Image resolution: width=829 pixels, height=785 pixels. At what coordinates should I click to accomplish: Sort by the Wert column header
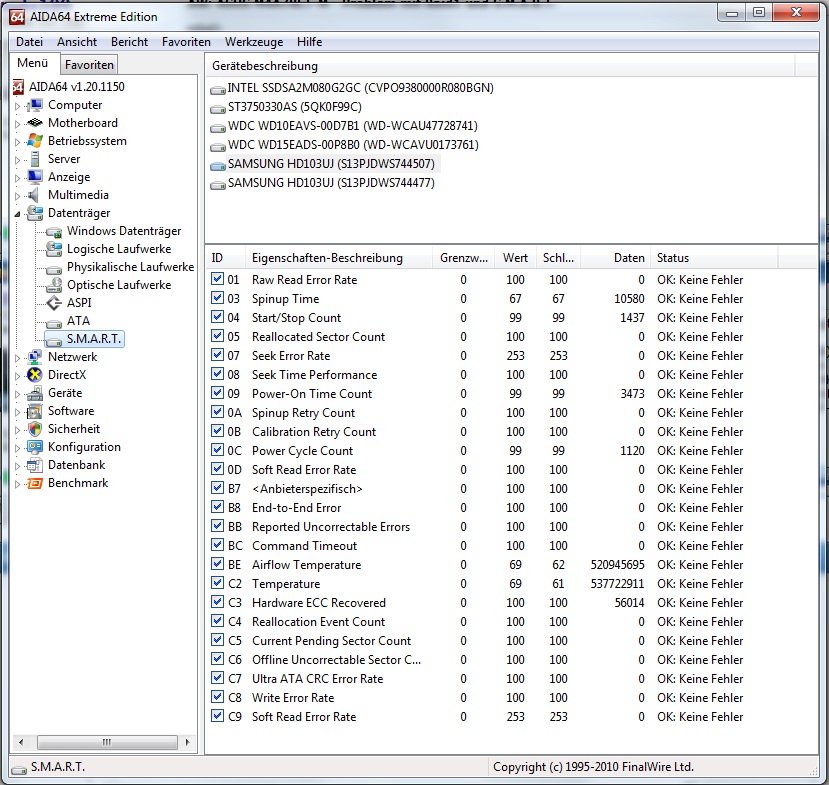(515, 258)
